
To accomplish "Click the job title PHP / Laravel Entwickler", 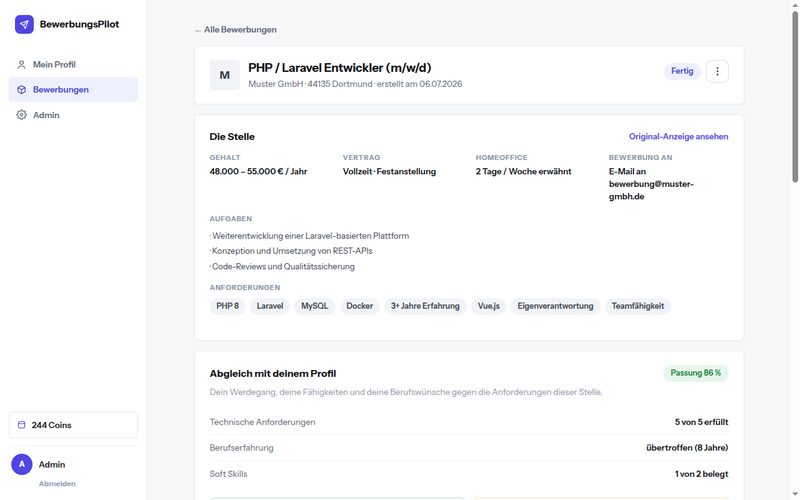I will [x=340, y=68].
